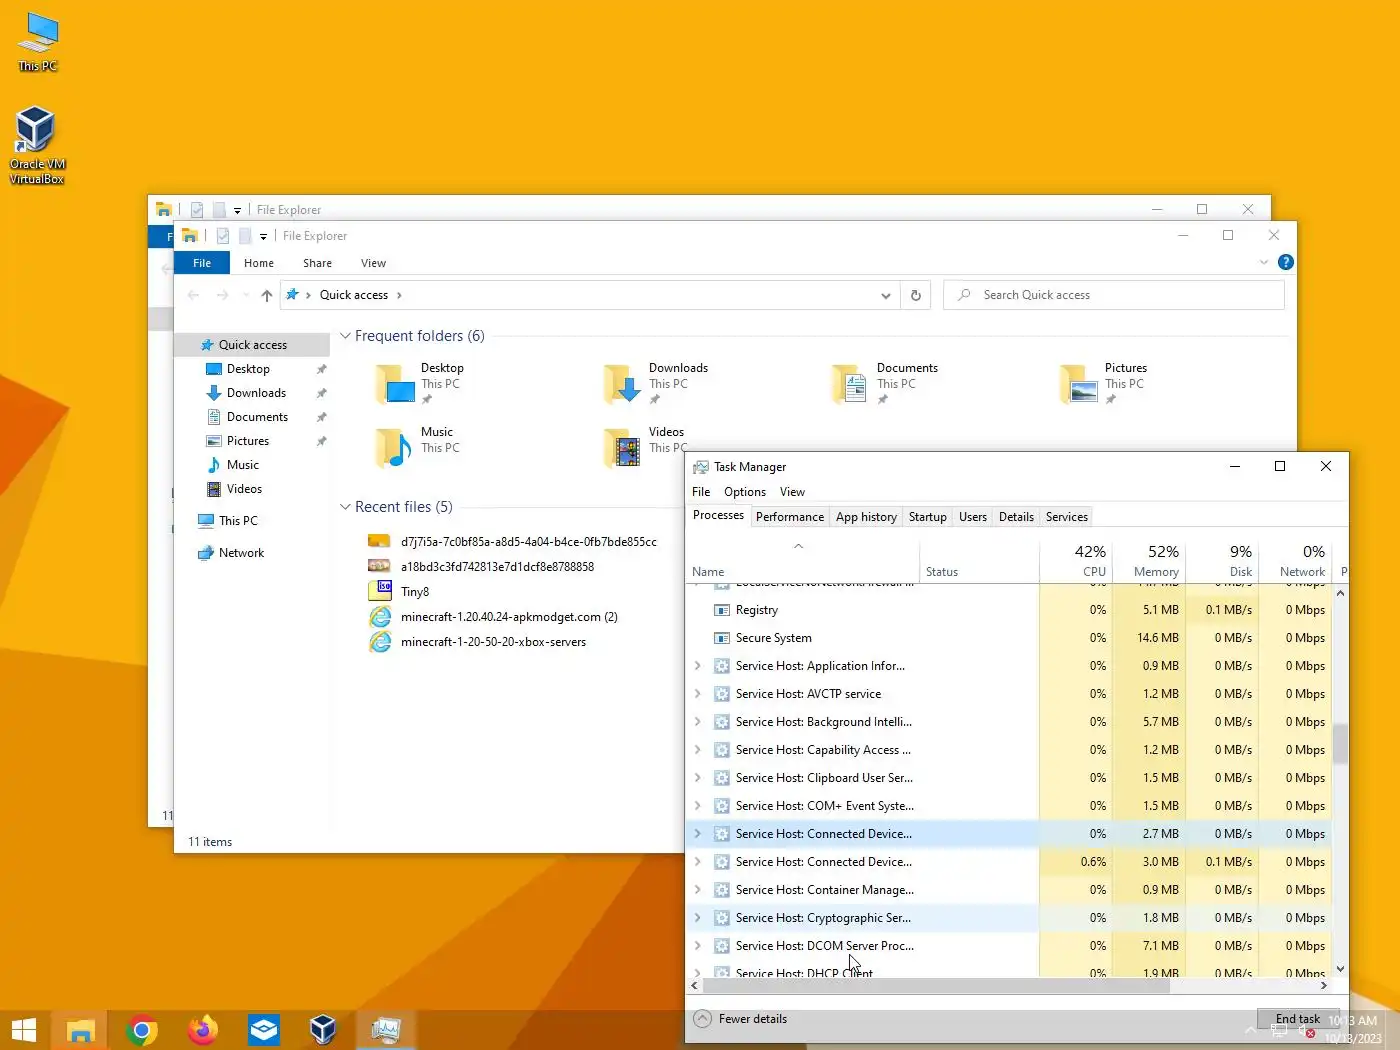Screen dimensions: 1400x1050
Task: Open Documents folder in Frequent folders
Action: coord(885,384)
